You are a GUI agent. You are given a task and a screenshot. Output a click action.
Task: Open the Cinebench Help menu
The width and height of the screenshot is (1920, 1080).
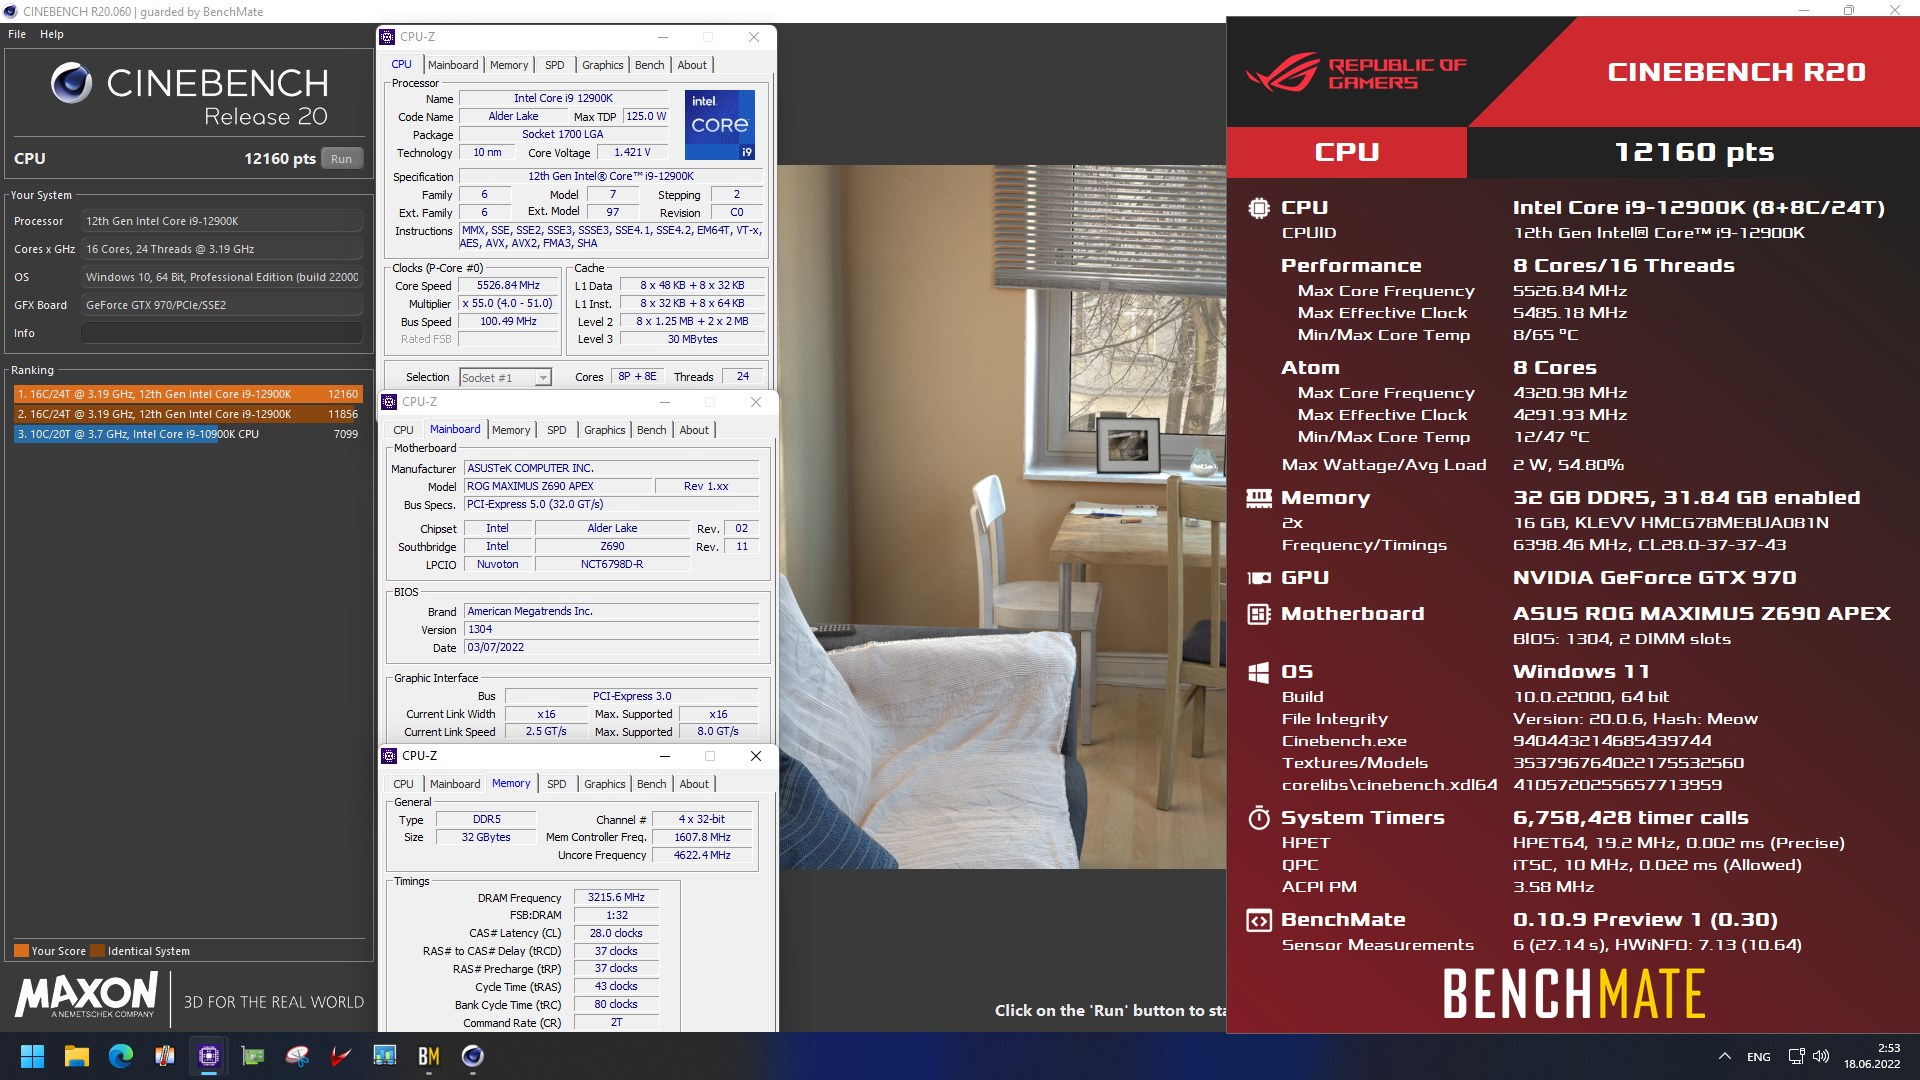(x=52, y=34)
